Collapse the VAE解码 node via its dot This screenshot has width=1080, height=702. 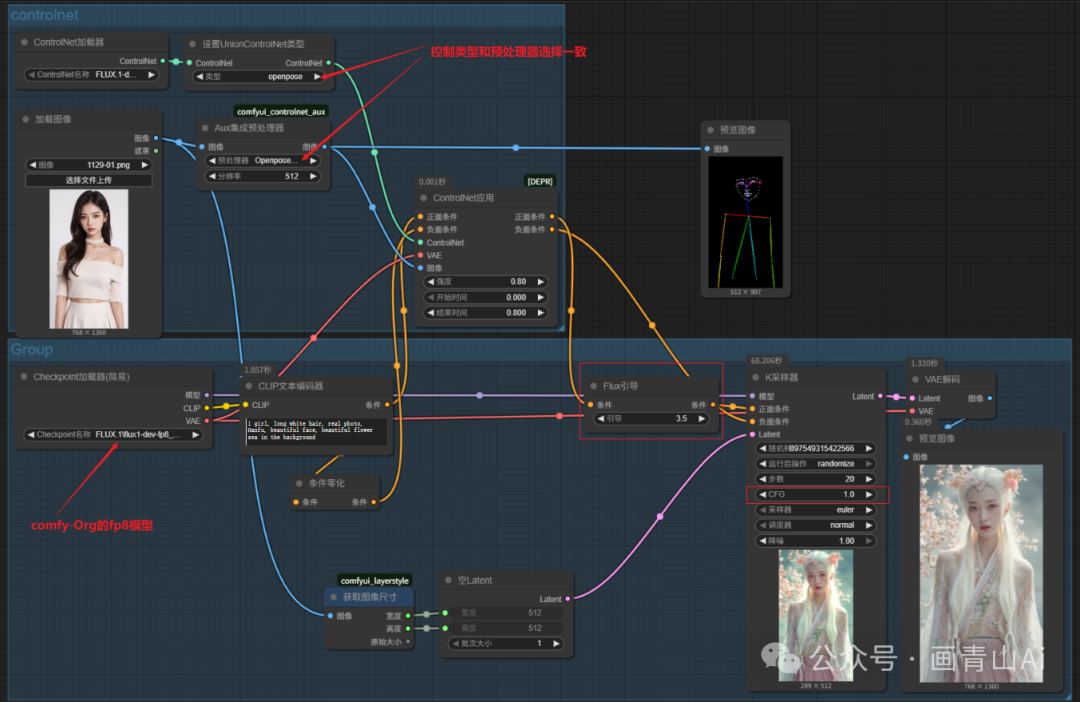(x=915, y=380)
